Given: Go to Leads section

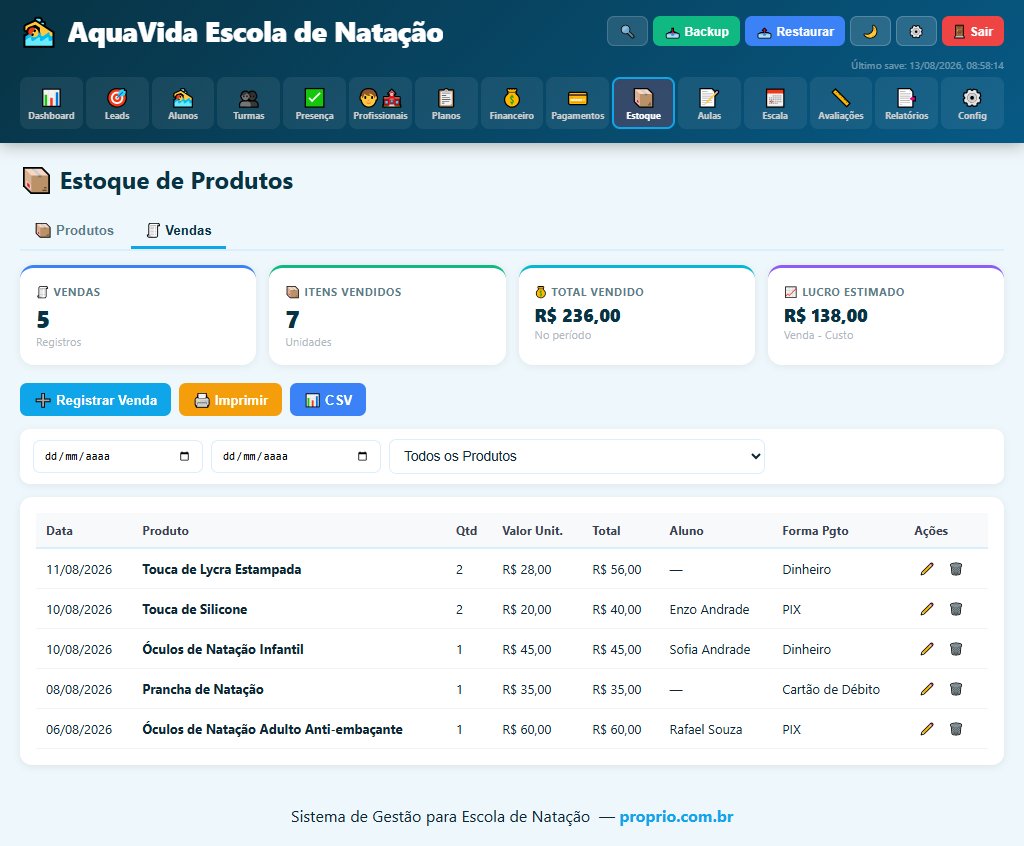Looking at the screenshot, I should click(117, 103).
